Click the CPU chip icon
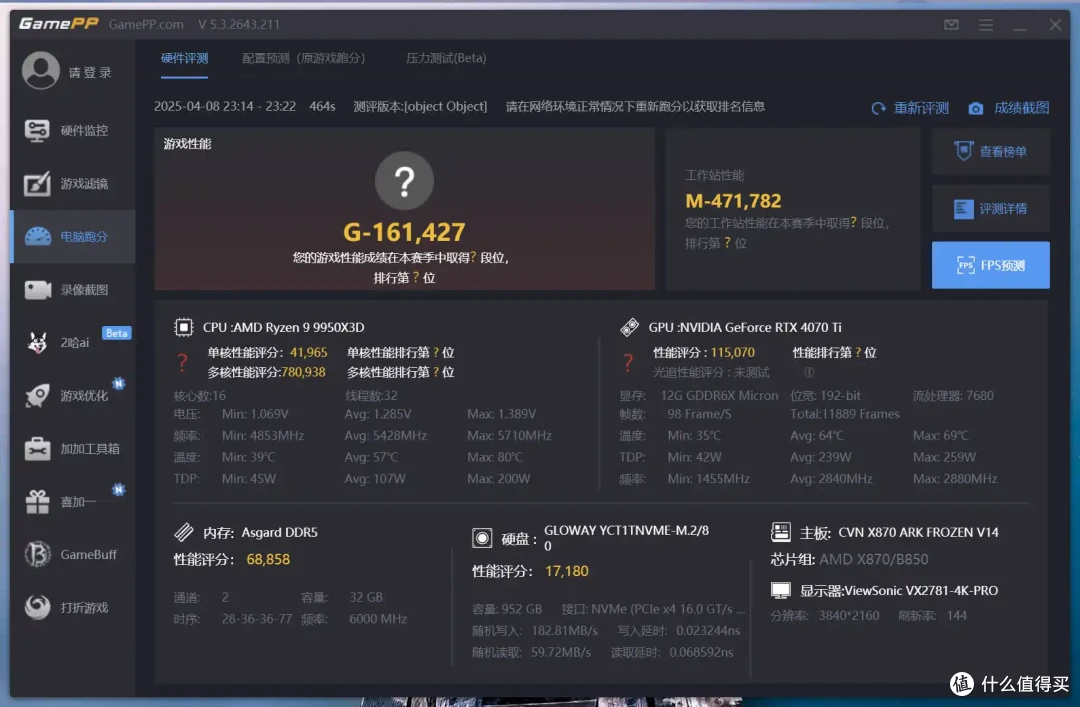1080x707 pixels. coord(184,327)
